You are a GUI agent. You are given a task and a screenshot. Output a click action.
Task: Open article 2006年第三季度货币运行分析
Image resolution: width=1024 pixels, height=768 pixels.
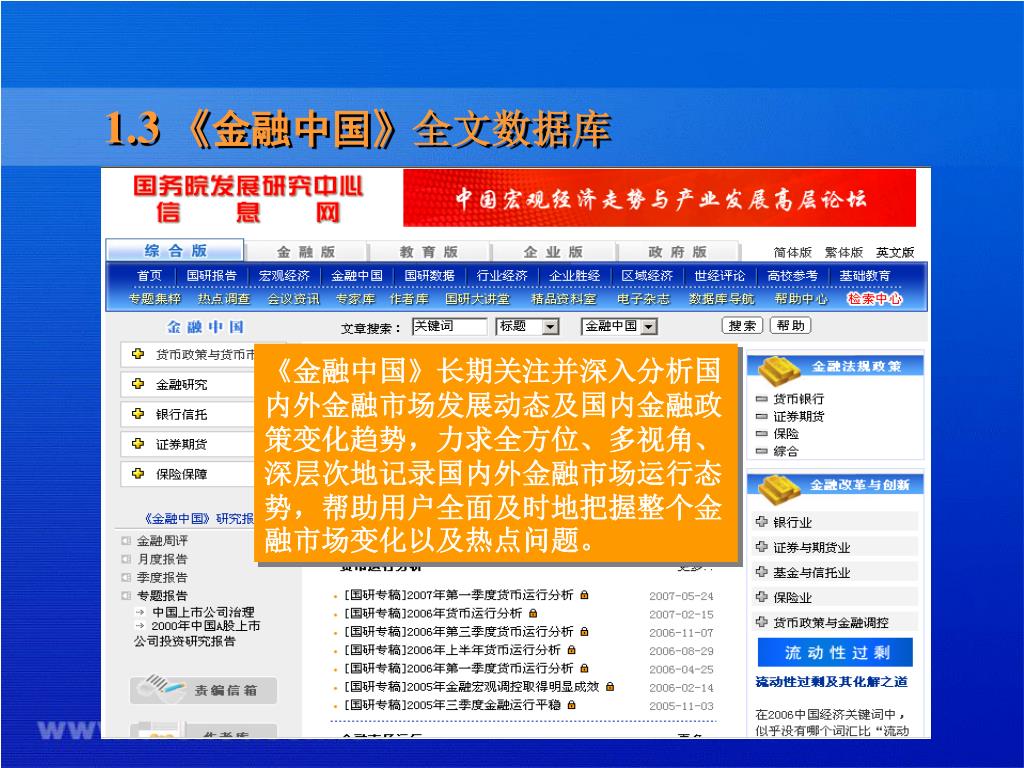pyautogui.click(x=458, y=632)
